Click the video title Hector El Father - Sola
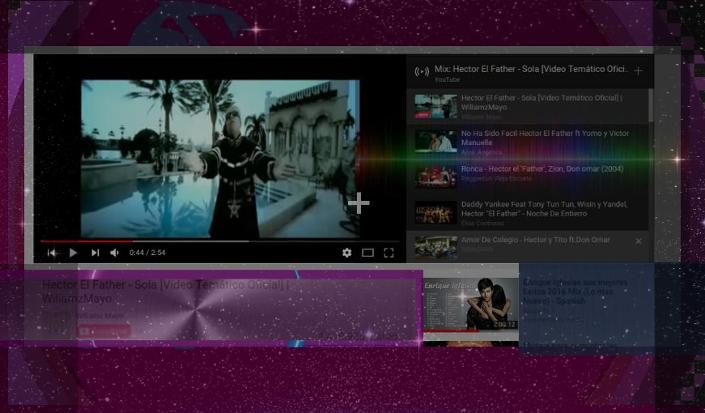The image size is (705, 413). tap(165, 291)
